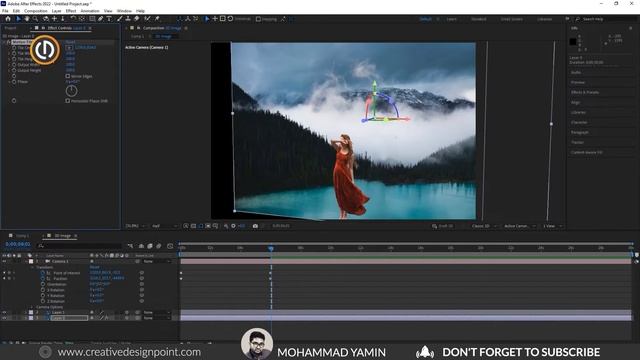Click Reset next to Transform in timeline
The height and width of the screenshot is (360, 640).
[94, 267]
